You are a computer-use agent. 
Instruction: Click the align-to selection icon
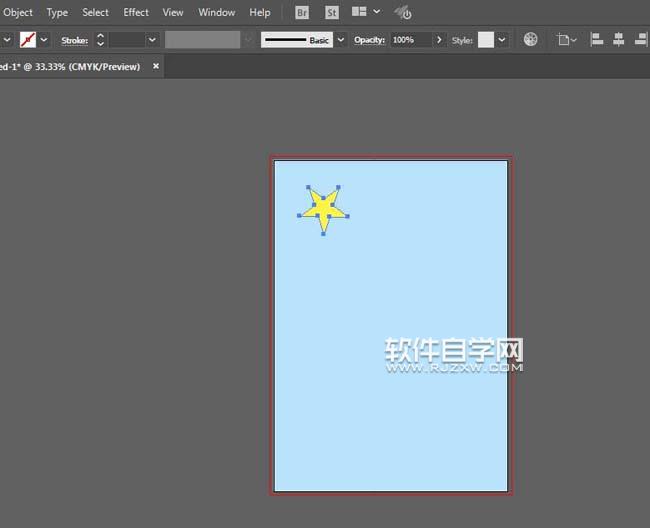click(565, 40)
